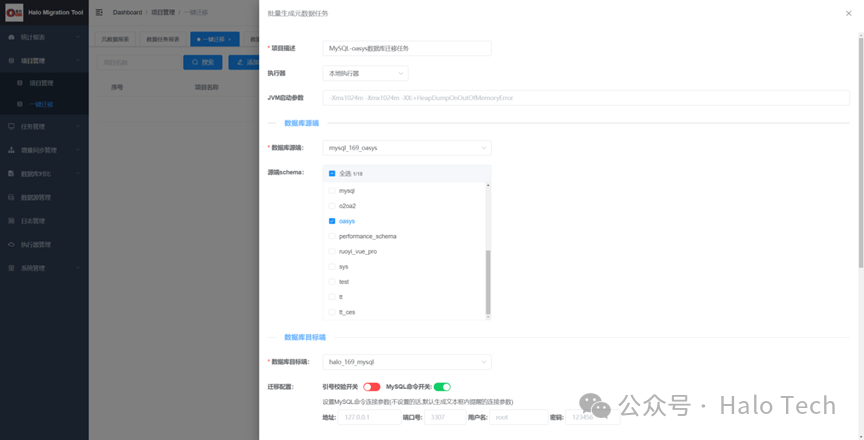Check the o2oa2 schema checkbox
Viewport: 864px width, 440px height.
(x=332, y=206)
